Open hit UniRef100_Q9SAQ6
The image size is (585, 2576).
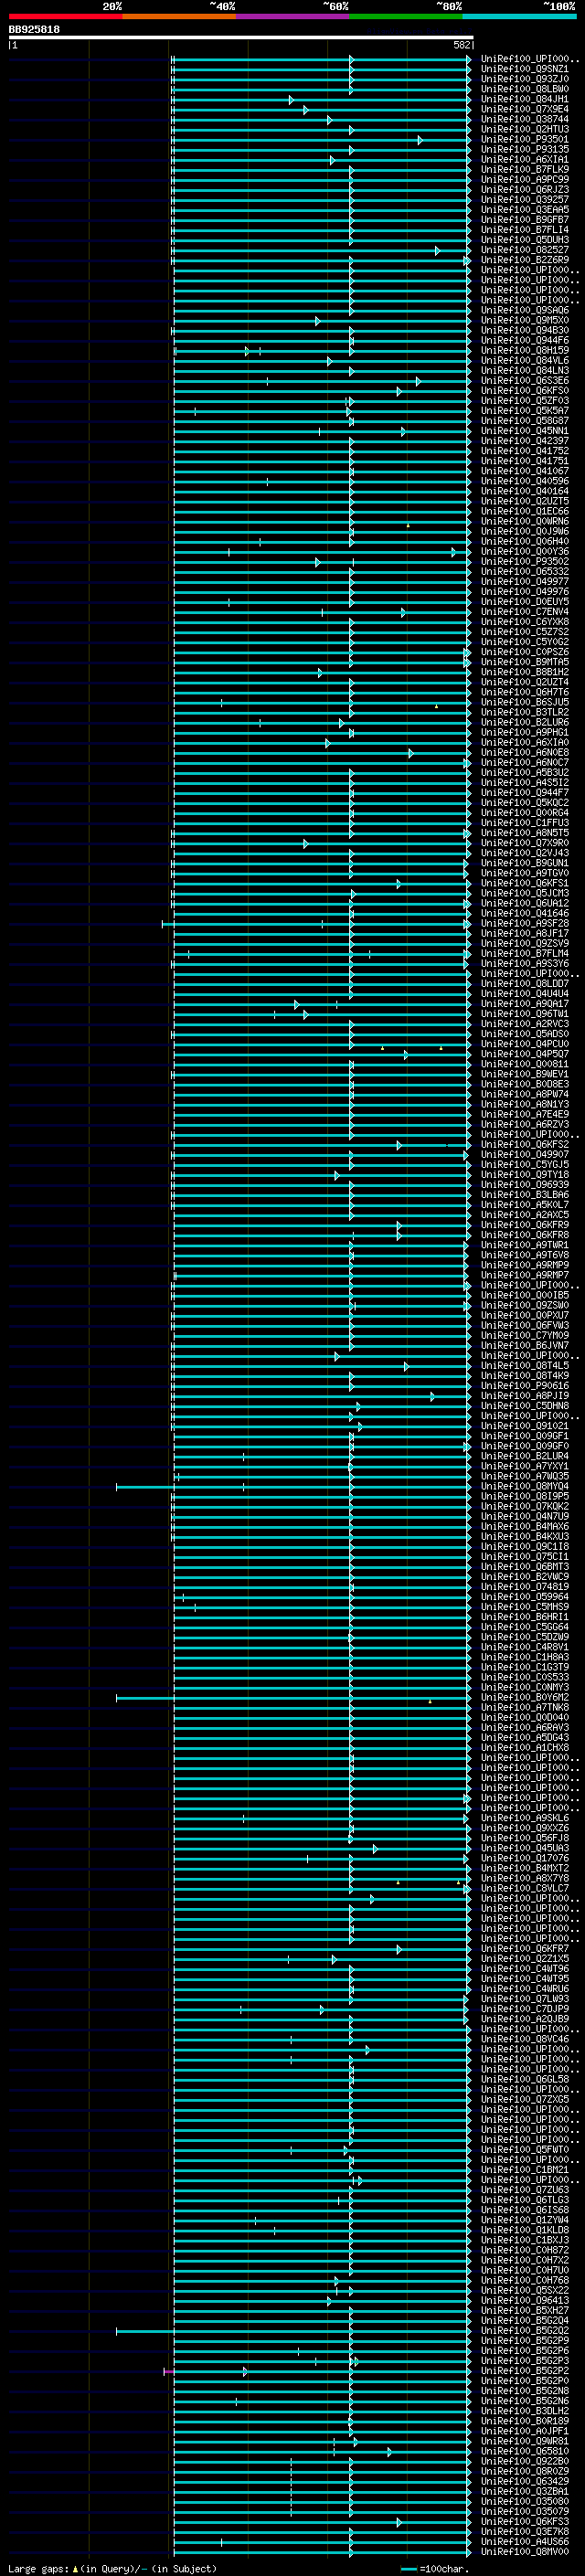coord(525,310)
